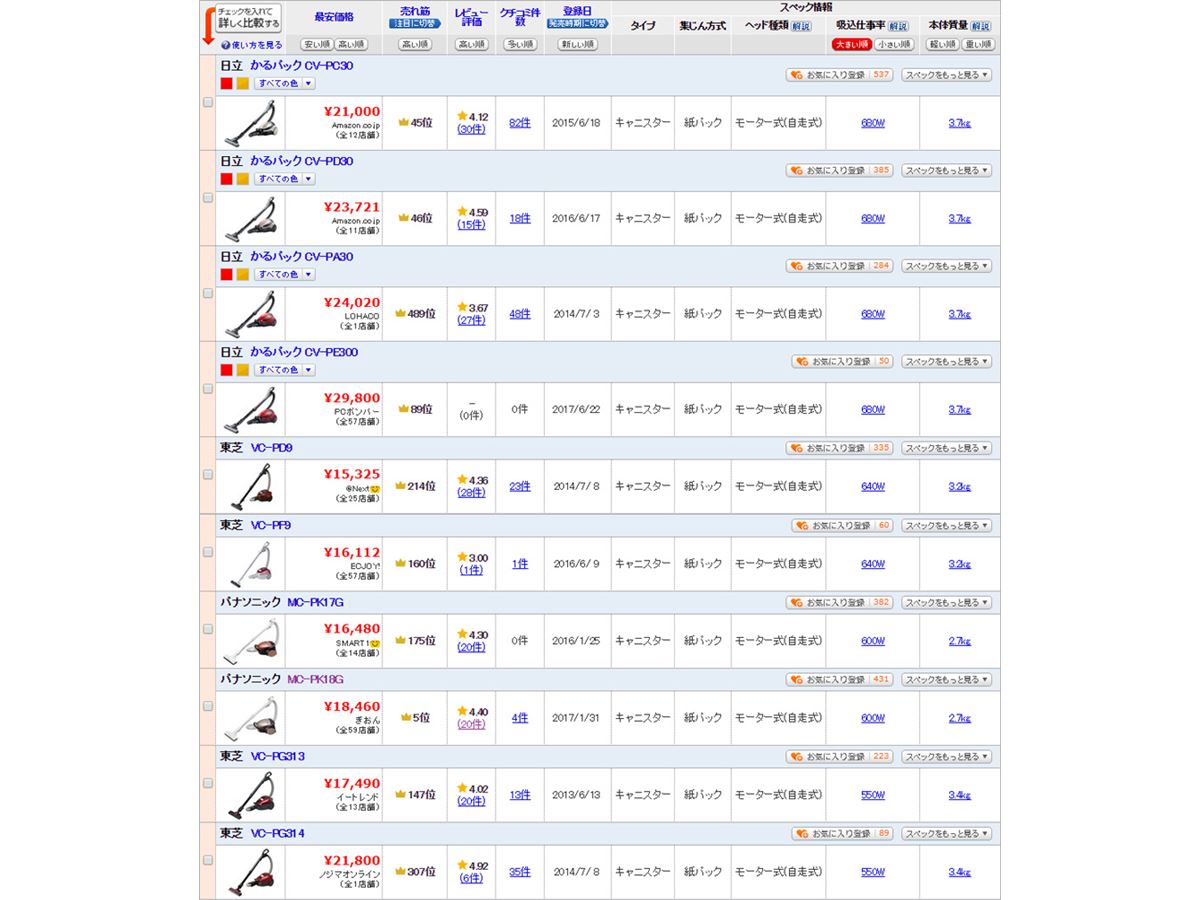
Task: Check the compare box for VC-PF9
Action: click(208, 552)
